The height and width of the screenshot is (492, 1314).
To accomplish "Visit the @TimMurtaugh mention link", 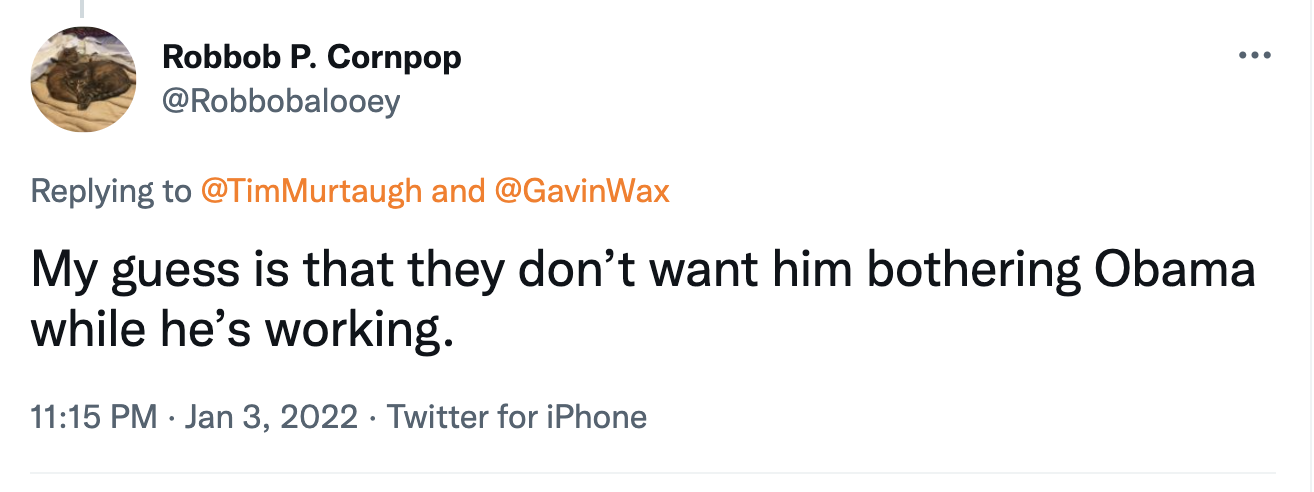I will click(x=311, y=191).
